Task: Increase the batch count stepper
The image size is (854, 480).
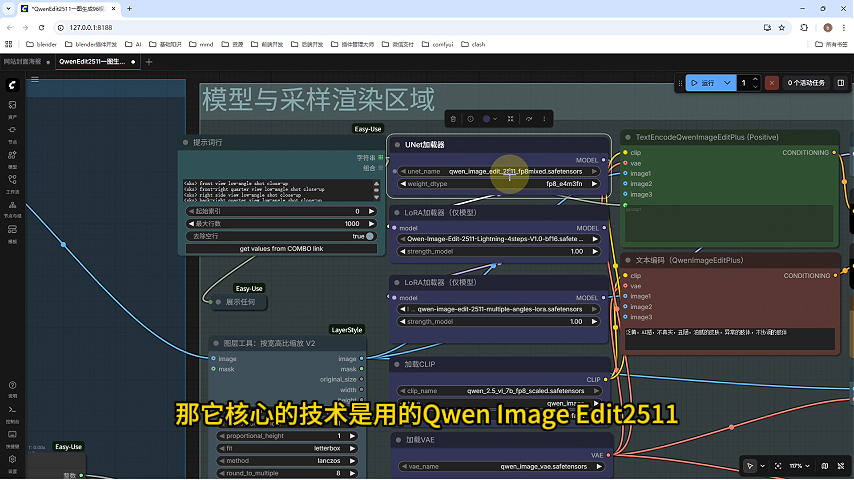Action: pos(755,80)
